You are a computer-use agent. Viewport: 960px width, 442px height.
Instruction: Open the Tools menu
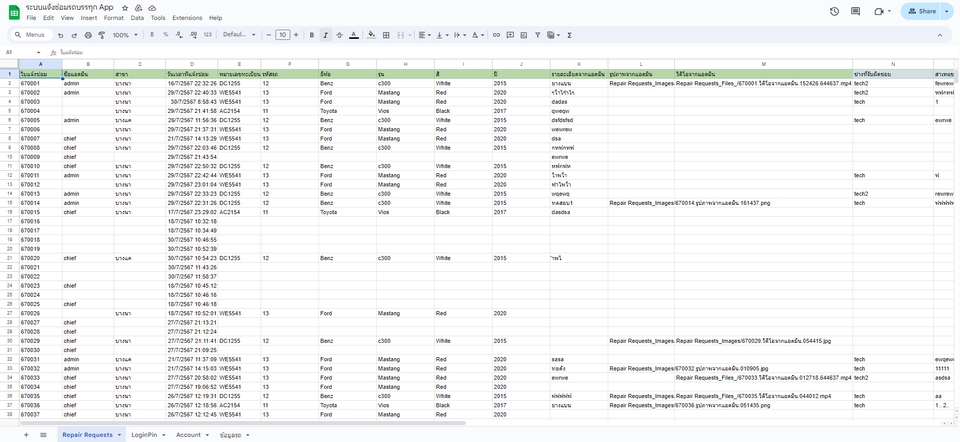[158, 18]
